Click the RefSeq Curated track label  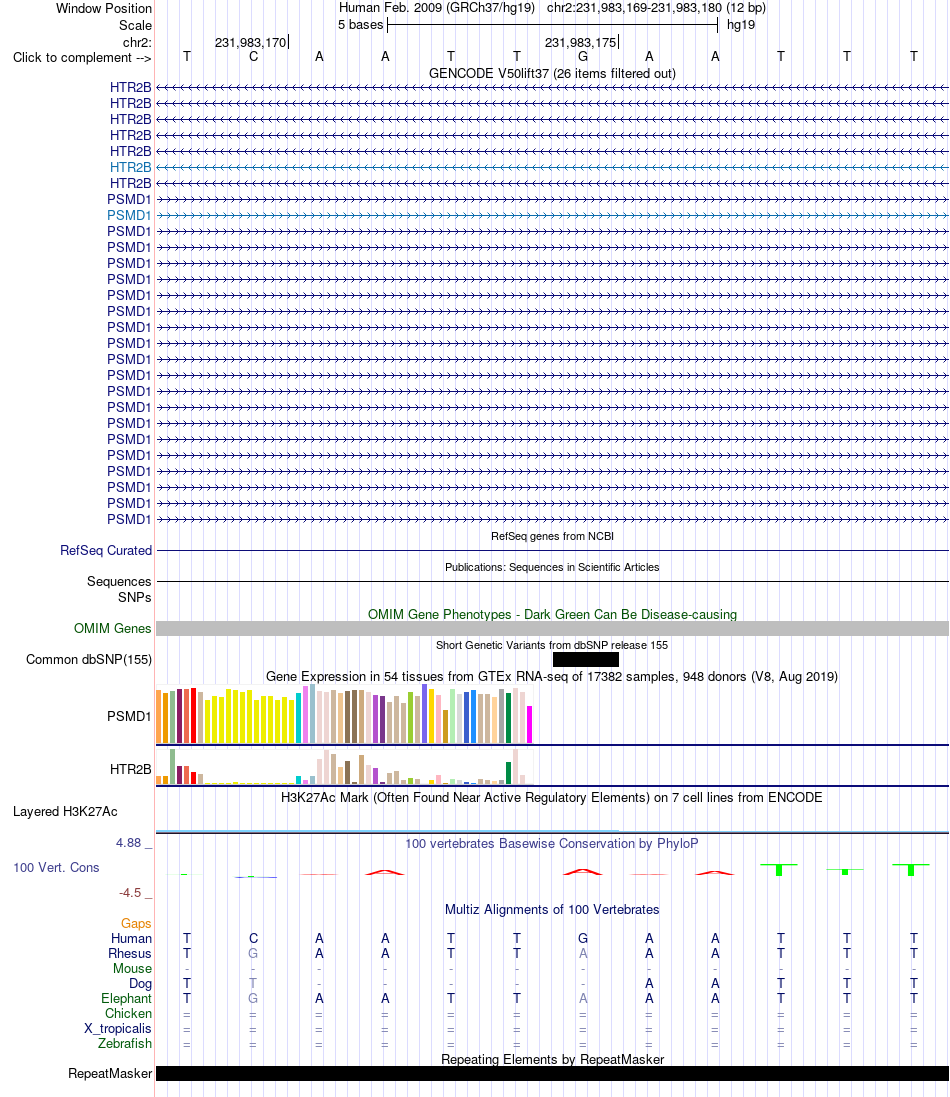click(x=106, y=551)
